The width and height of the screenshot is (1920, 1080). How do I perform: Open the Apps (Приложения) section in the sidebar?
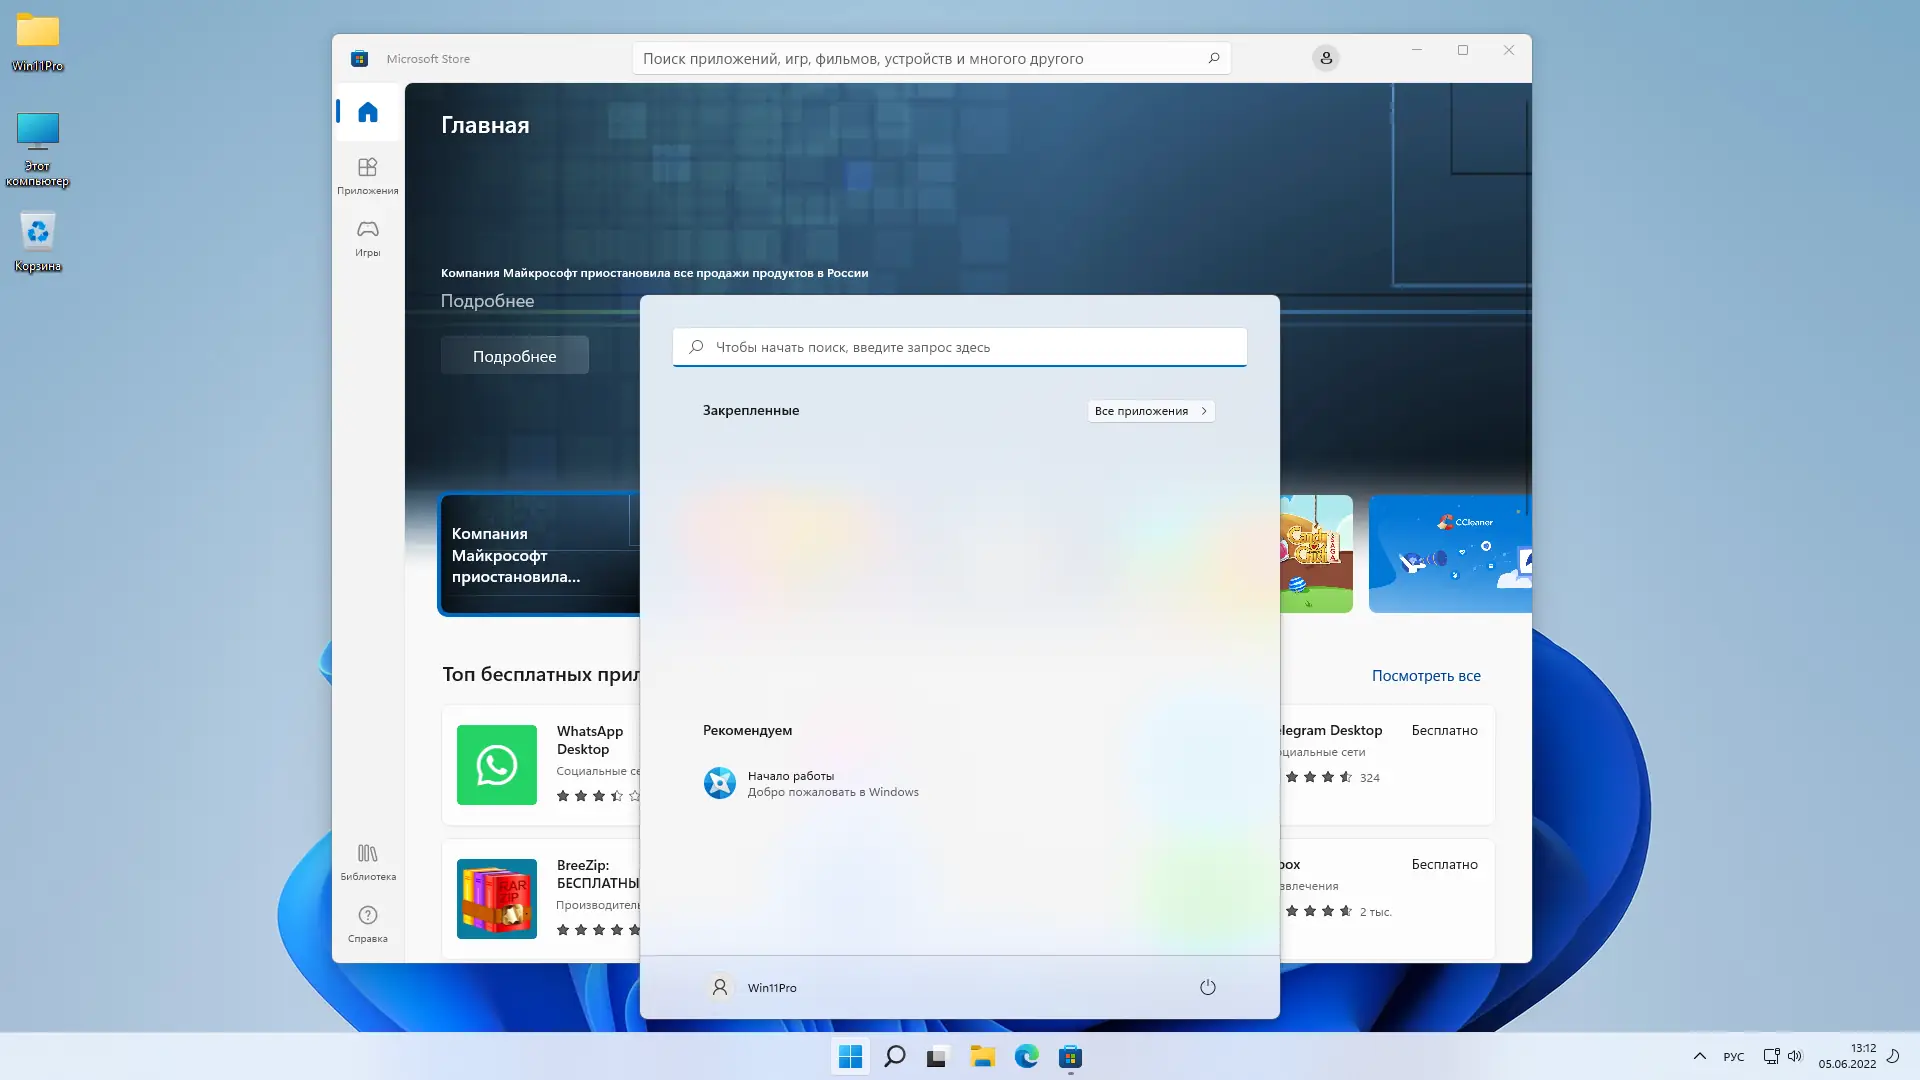point(368,175)
